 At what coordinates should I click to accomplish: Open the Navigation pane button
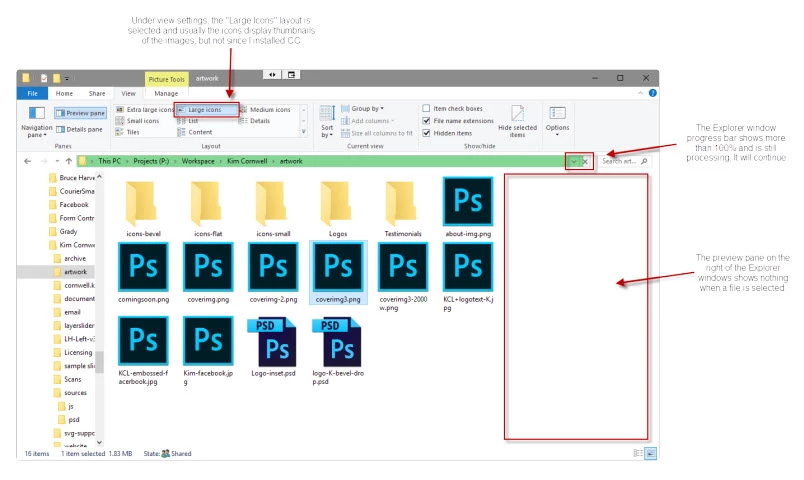click(36, 122)
